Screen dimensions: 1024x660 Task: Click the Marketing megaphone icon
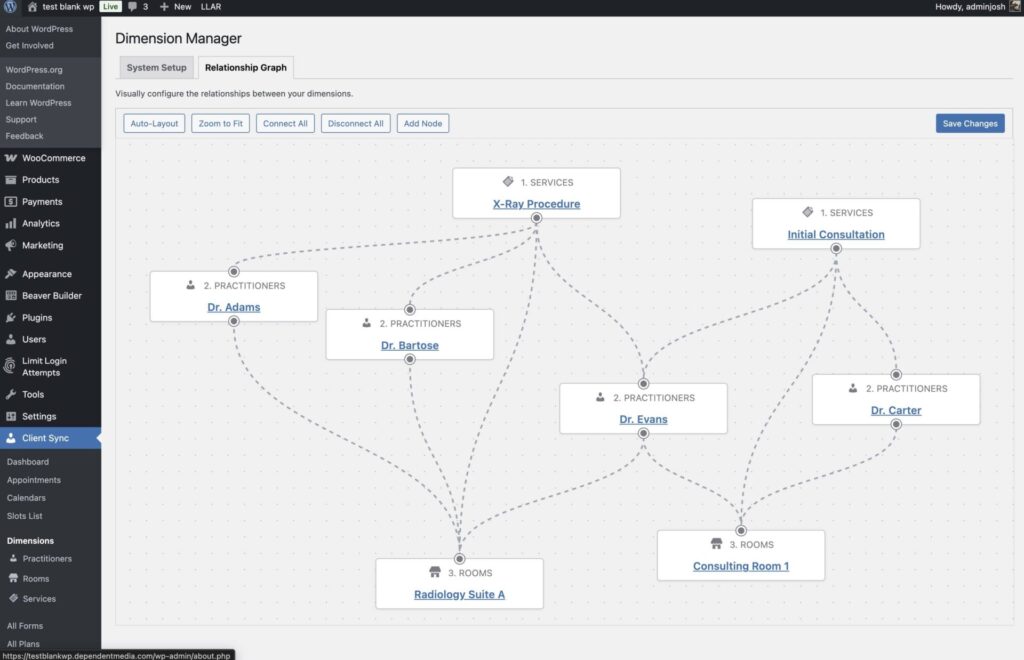click(x=11, y=246)
